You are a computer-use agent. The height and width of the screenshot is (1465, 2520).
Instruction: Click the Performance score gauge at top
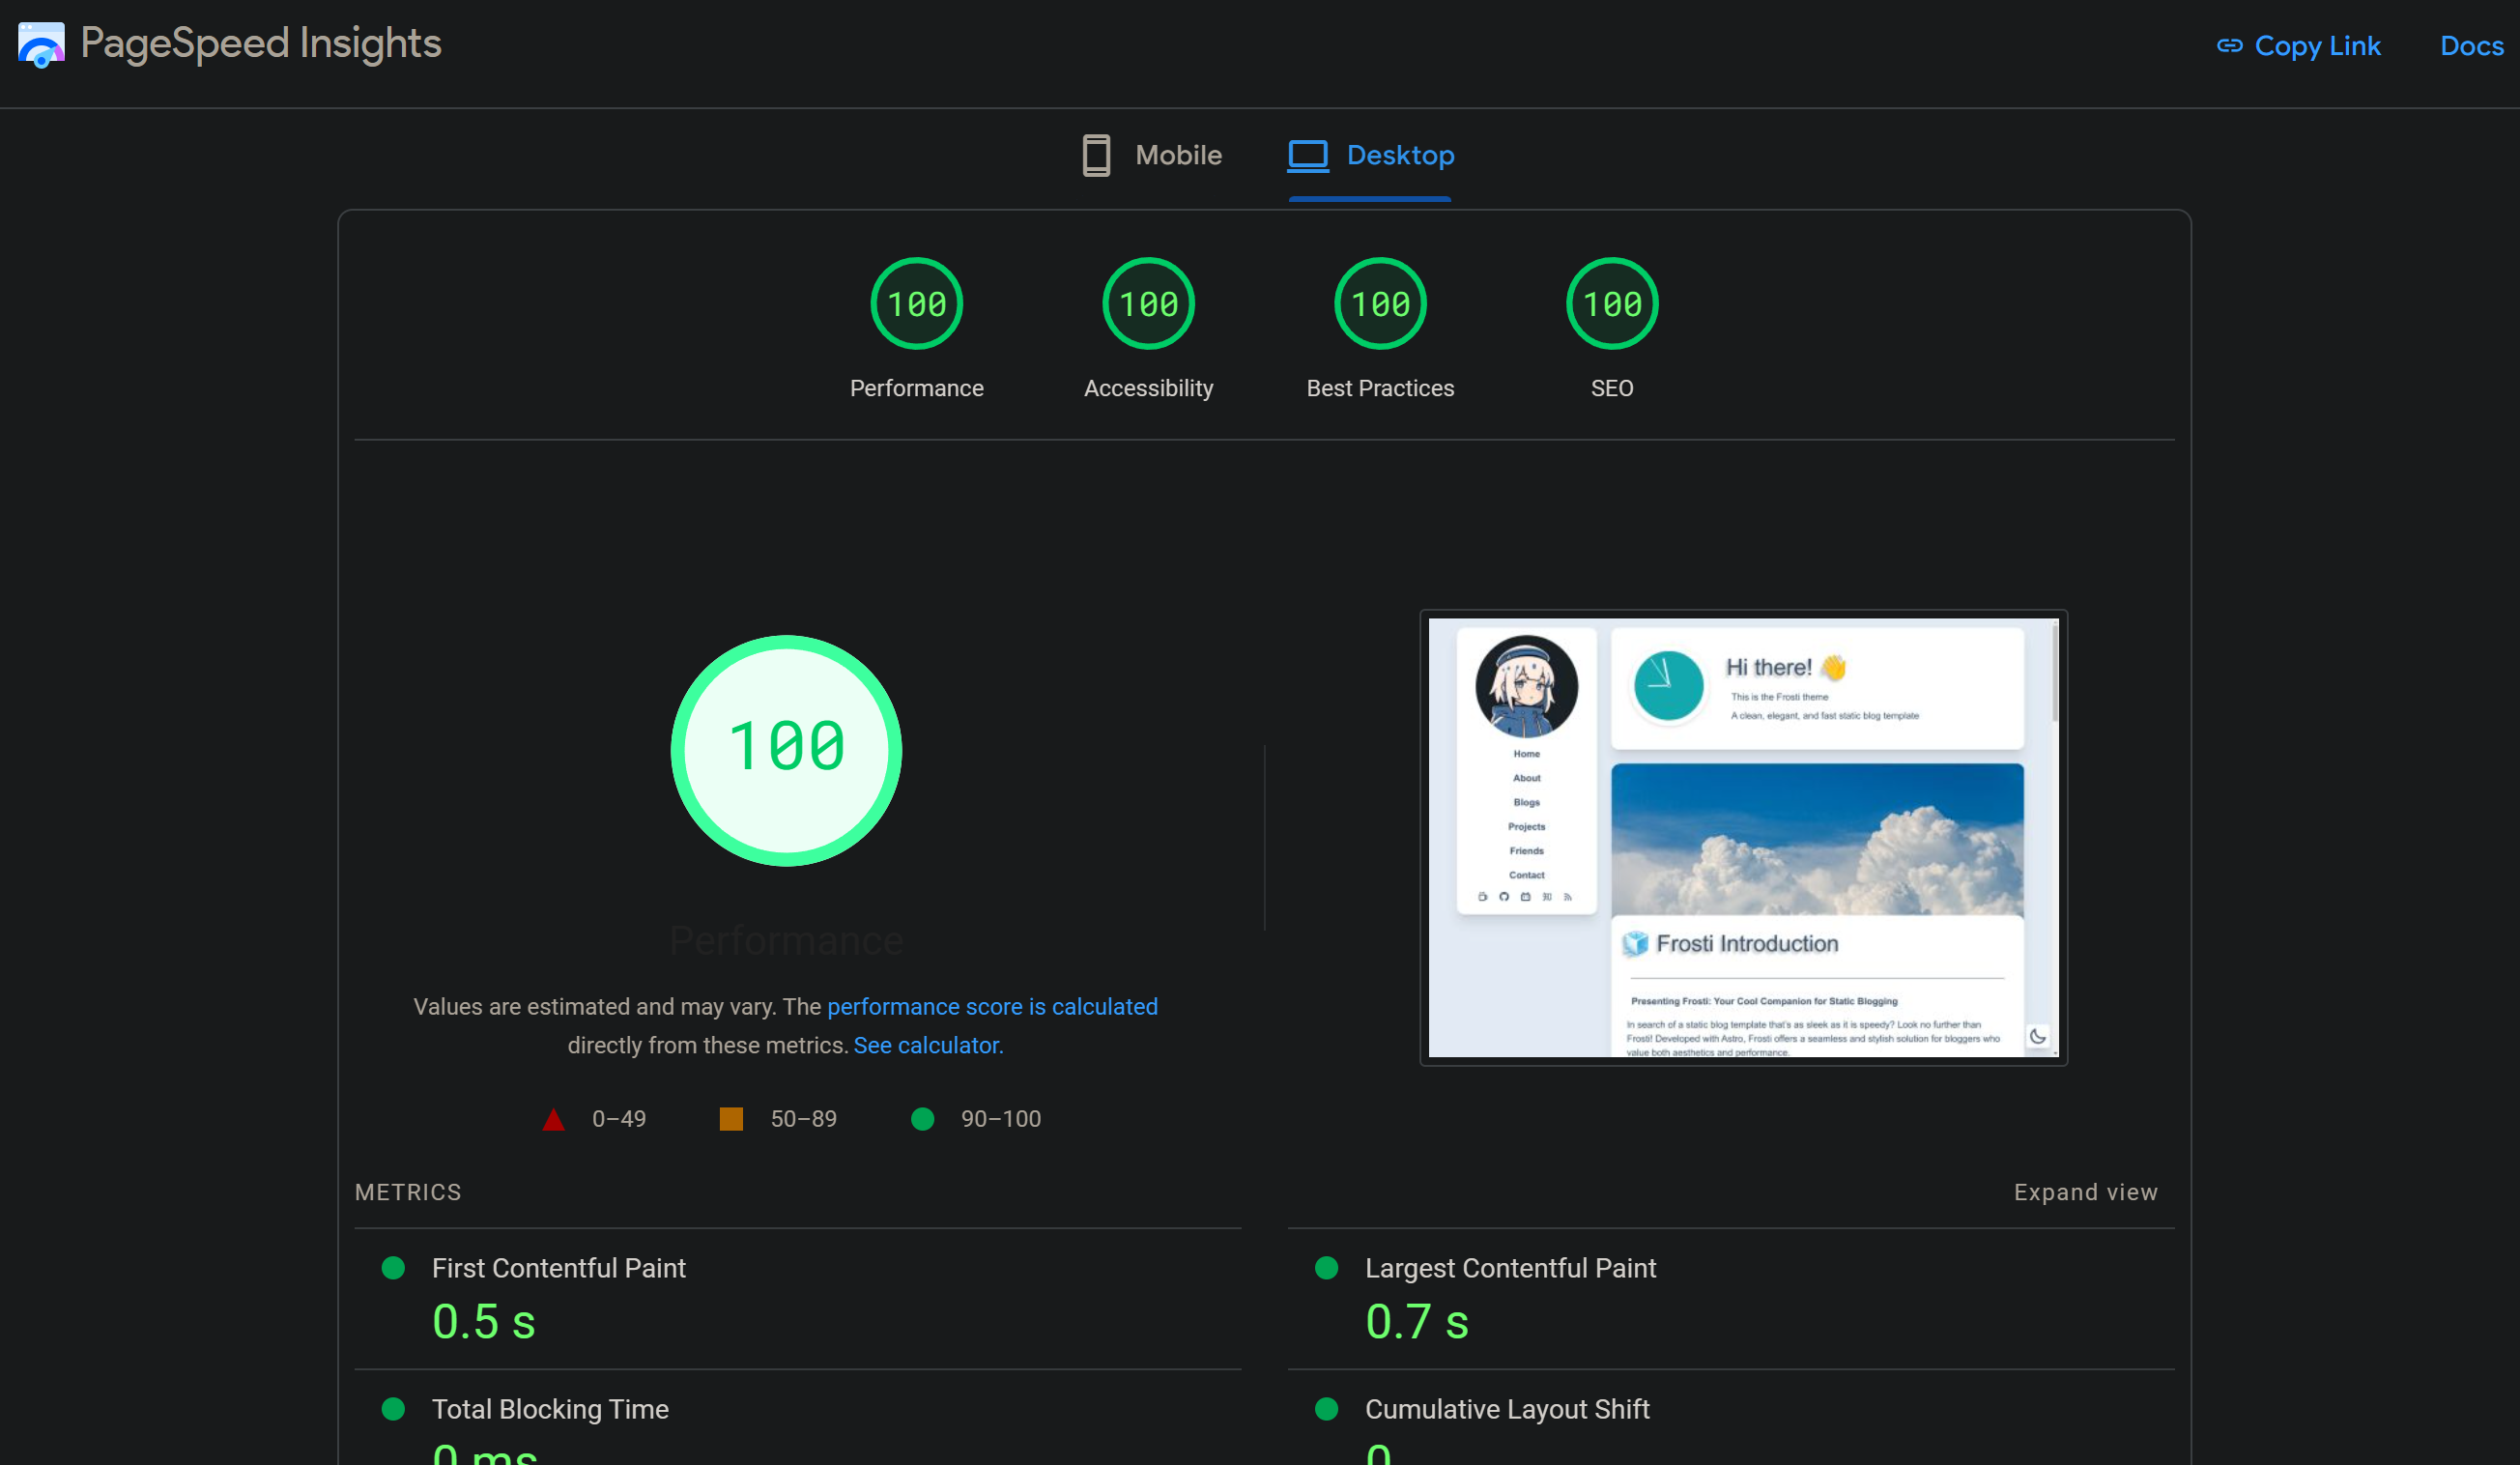click(916, 304)
